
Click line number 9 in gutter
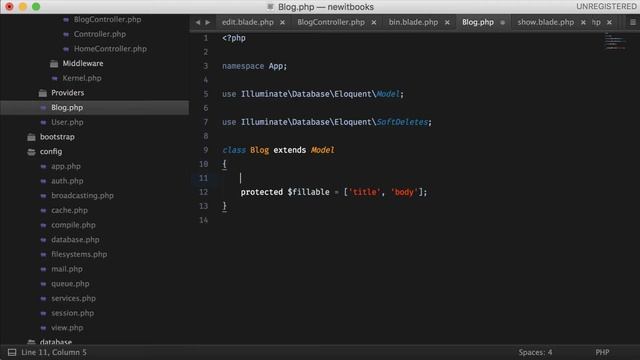pos(206,150)
